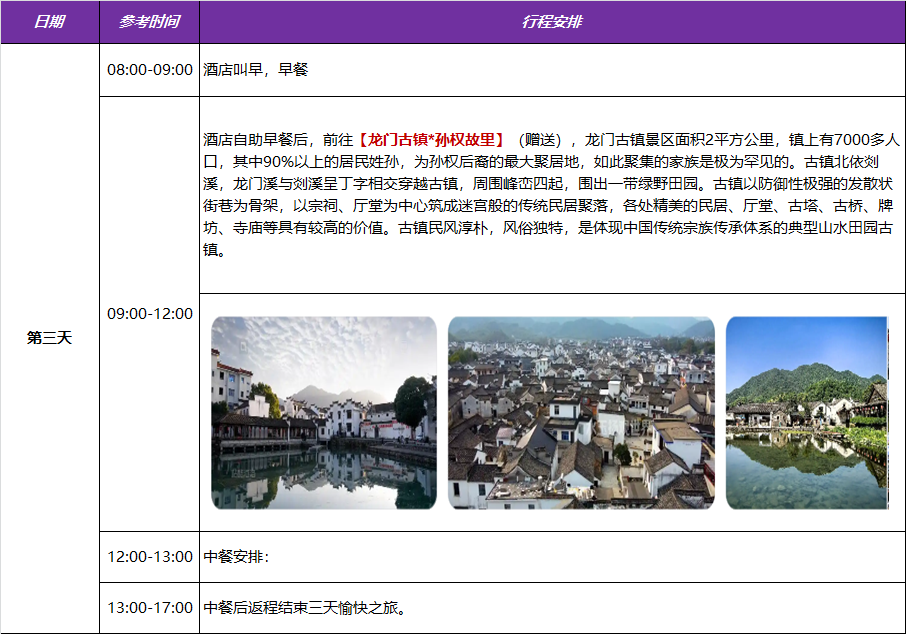The height and width of the screenshot is (634, 906).
Task: Click the 行程安排 column header
Action: tap(552, 22)
